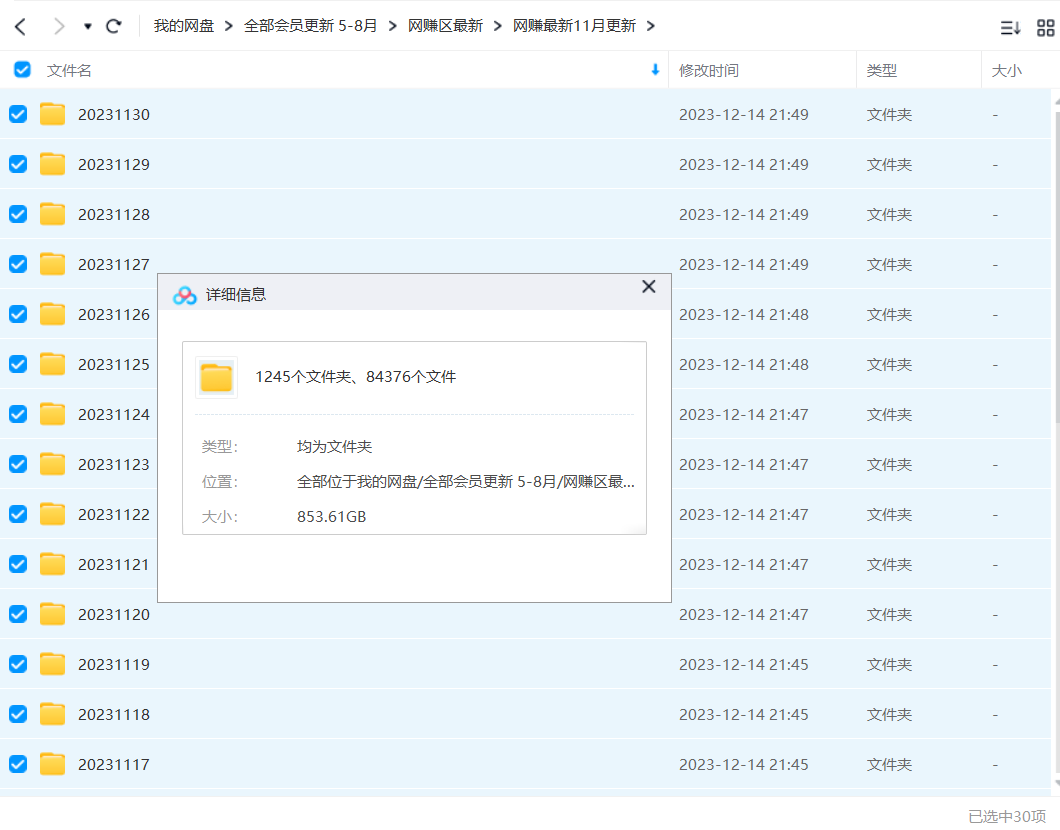Open the navigation history dropdown arrow
The height and width of the screenshot is (830, 1060).
coord(88,26)
